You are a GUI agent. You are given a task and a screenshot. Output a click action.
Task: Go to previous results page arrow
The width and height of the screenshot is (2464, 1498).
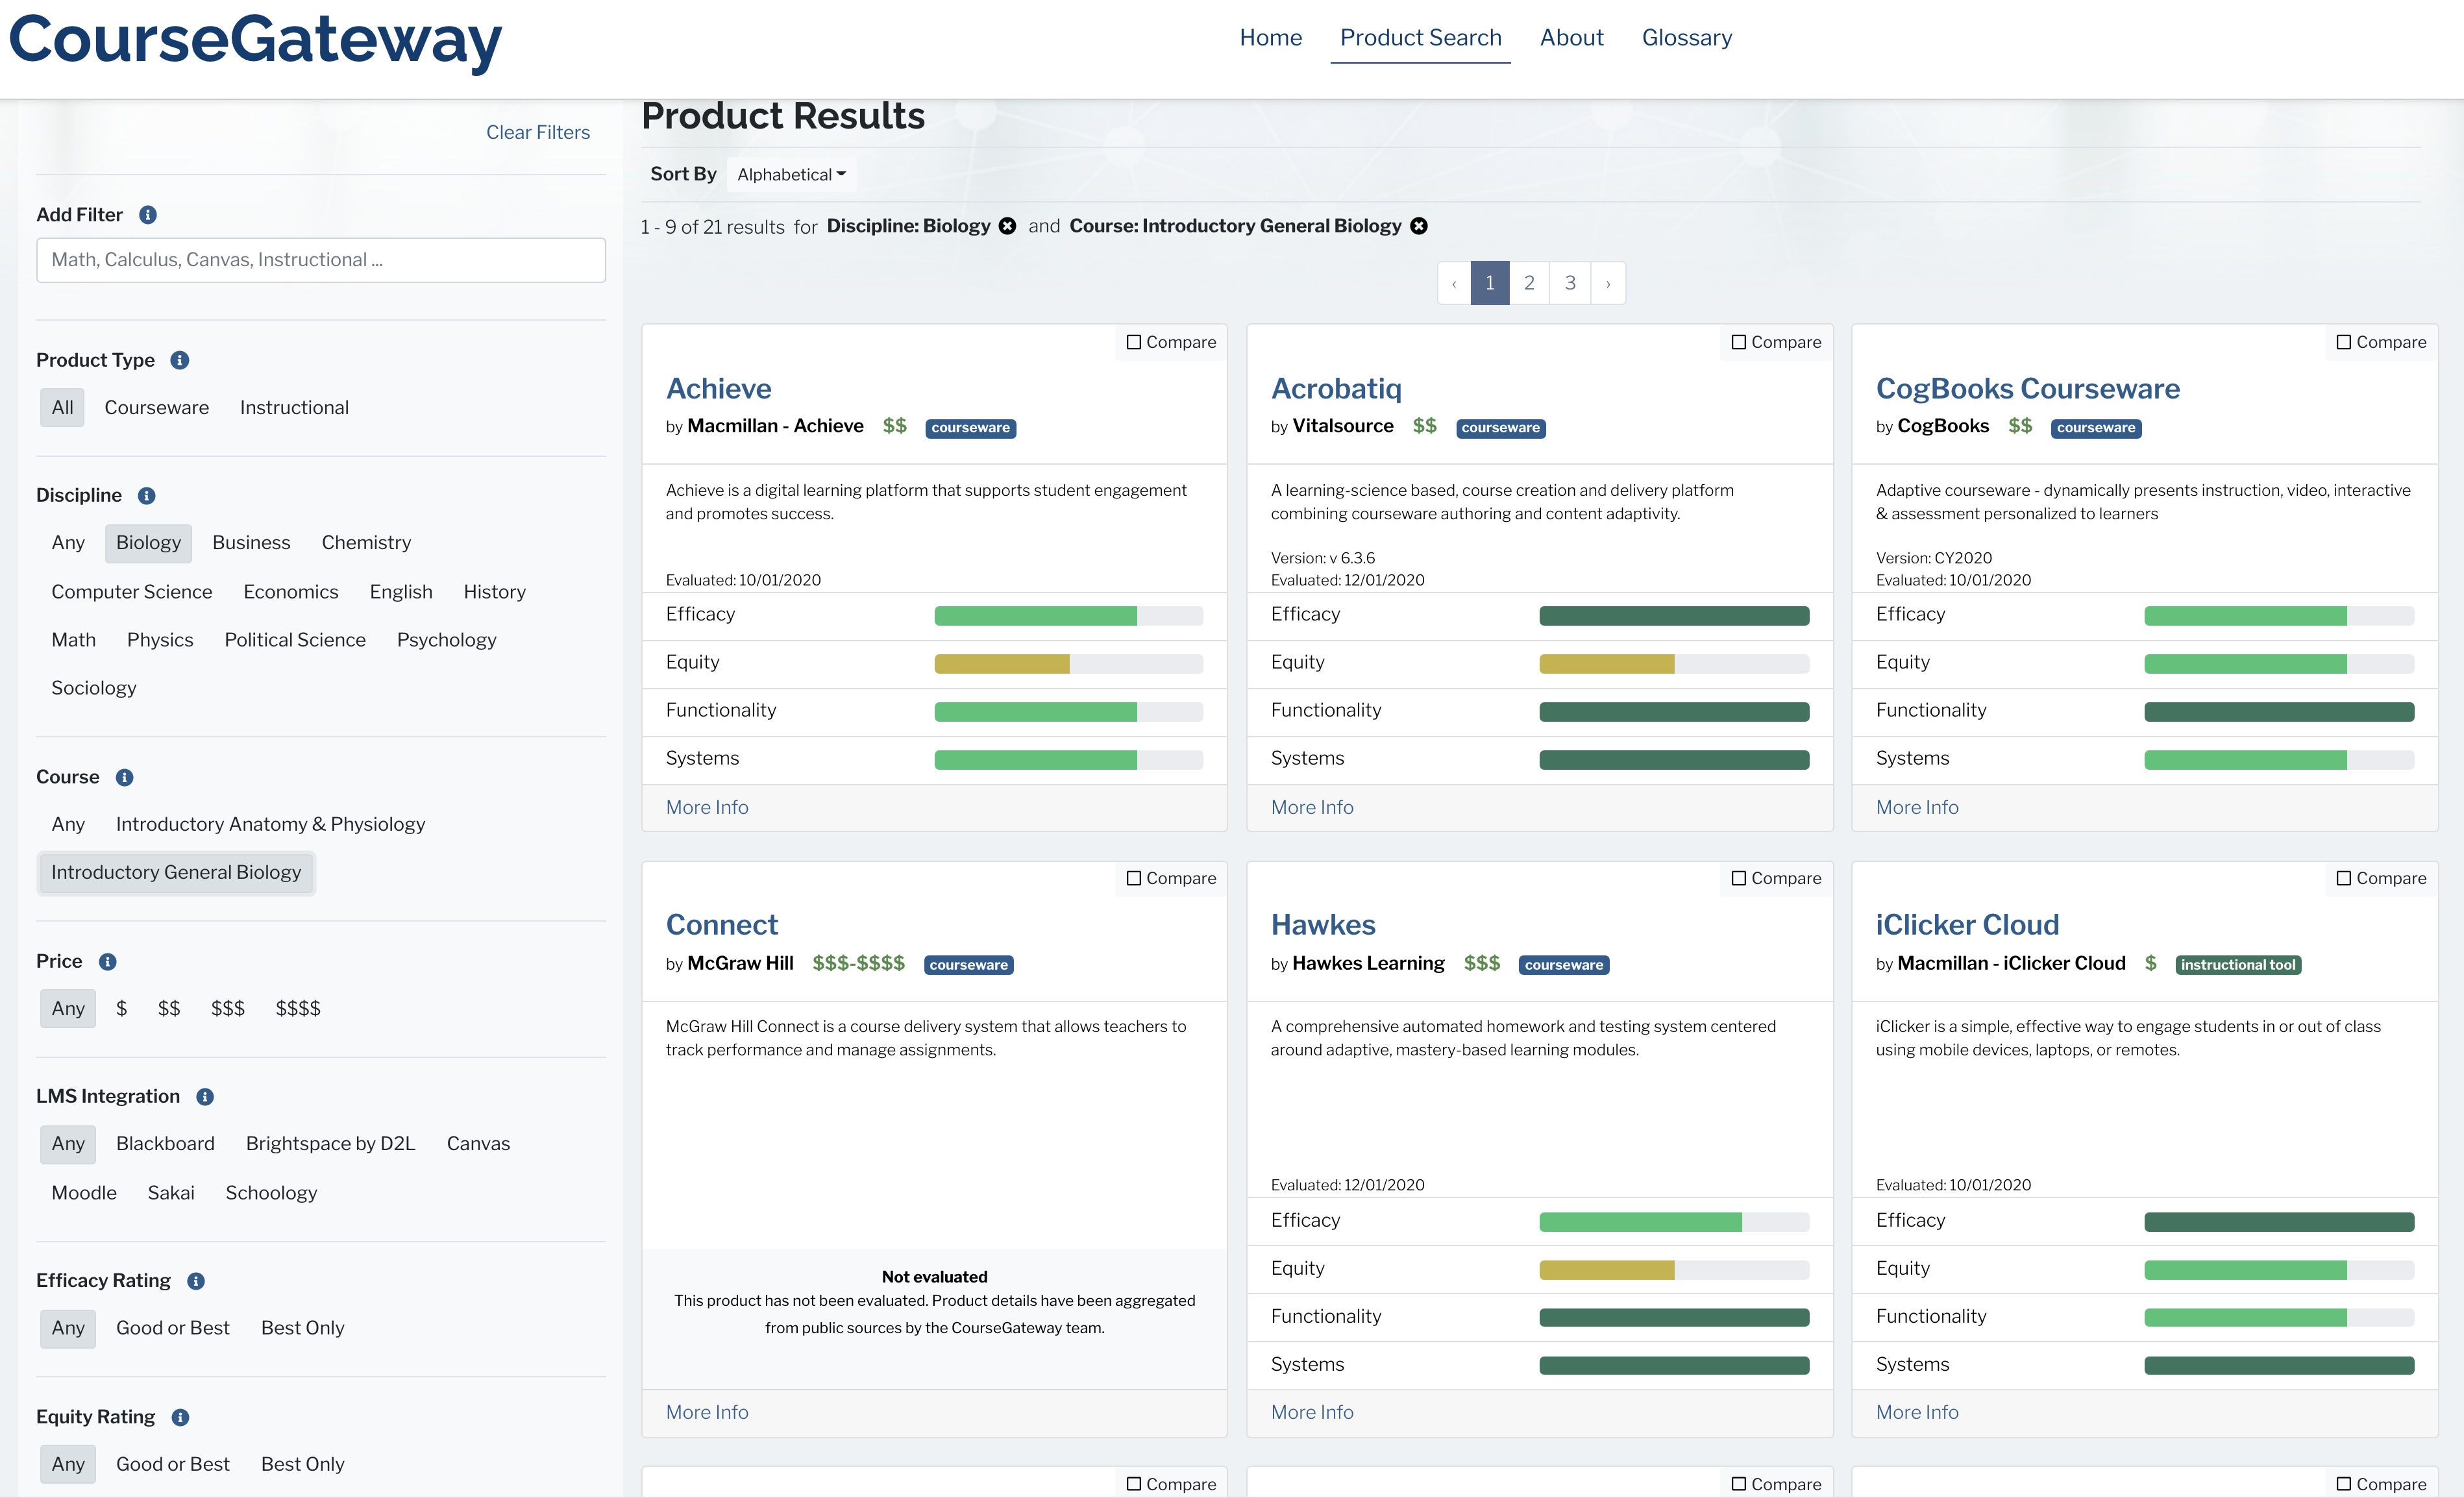click(1454, 283)
